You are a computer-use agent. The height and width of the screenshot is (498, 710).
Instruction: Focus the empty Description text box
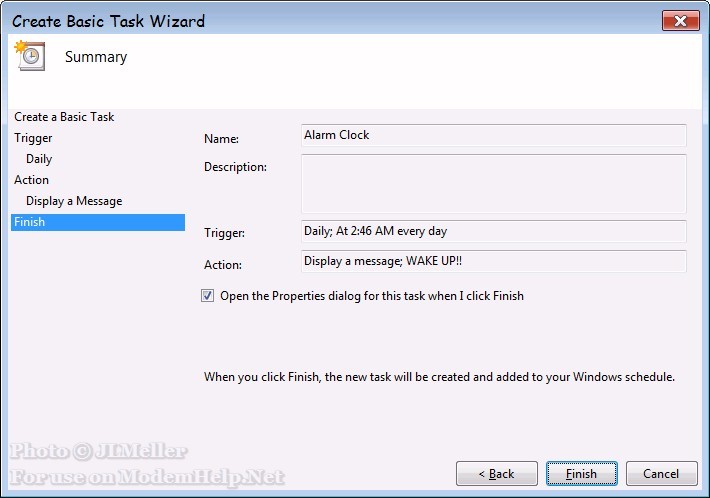click(494, 183)
